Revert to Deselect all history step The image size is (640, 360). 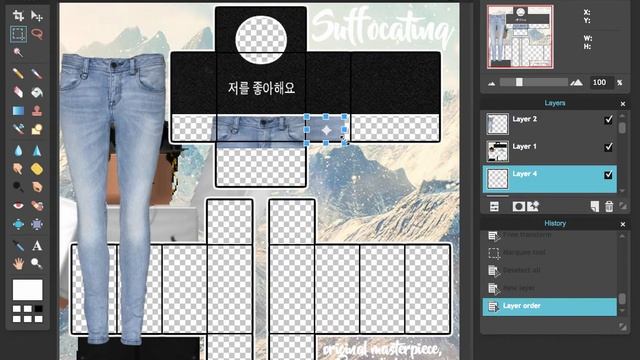pos(549,270)
